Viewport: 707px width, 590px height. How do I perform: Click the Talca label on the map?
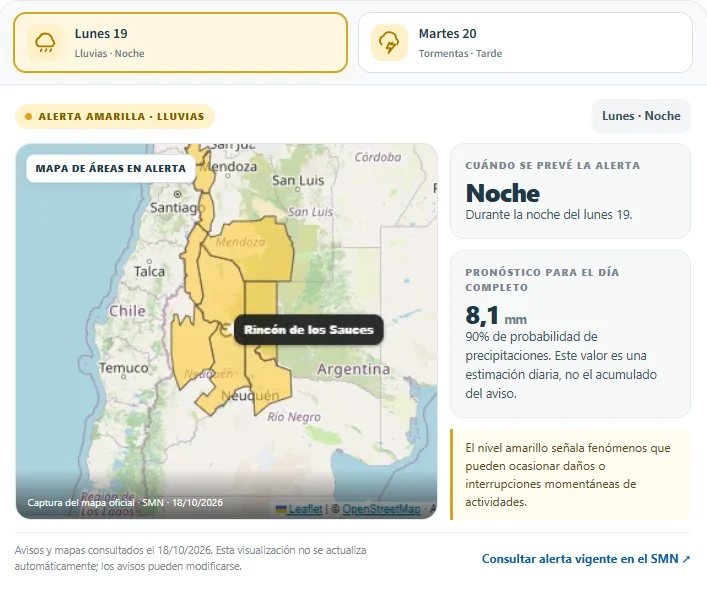coord(149,271)
